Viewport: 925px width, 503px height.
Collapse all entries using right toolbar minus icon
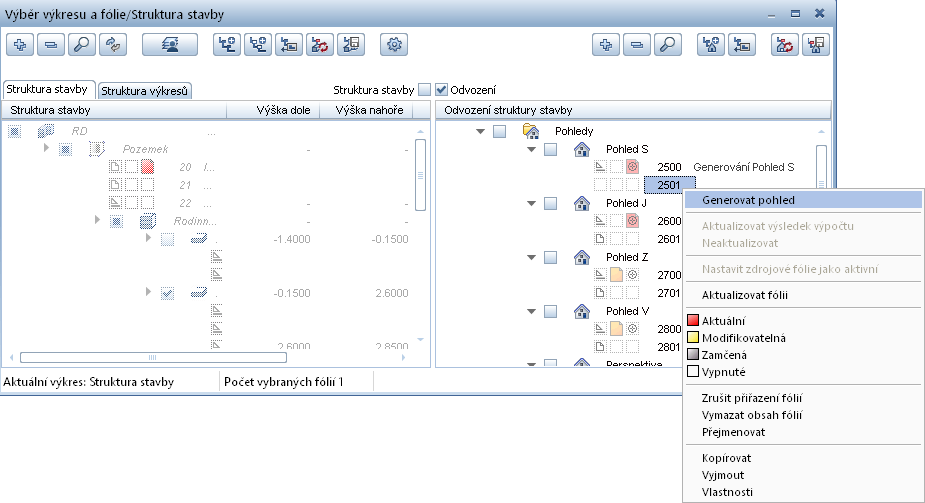click(637, 45)
